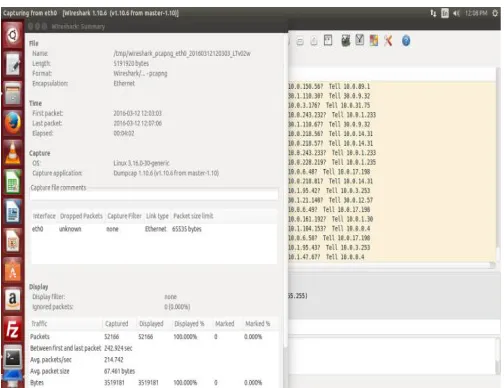Open LibreOffice Writer from the dock
Image resolution: width=504 pixels, height=388 pixels.
(x=13, y=211)
